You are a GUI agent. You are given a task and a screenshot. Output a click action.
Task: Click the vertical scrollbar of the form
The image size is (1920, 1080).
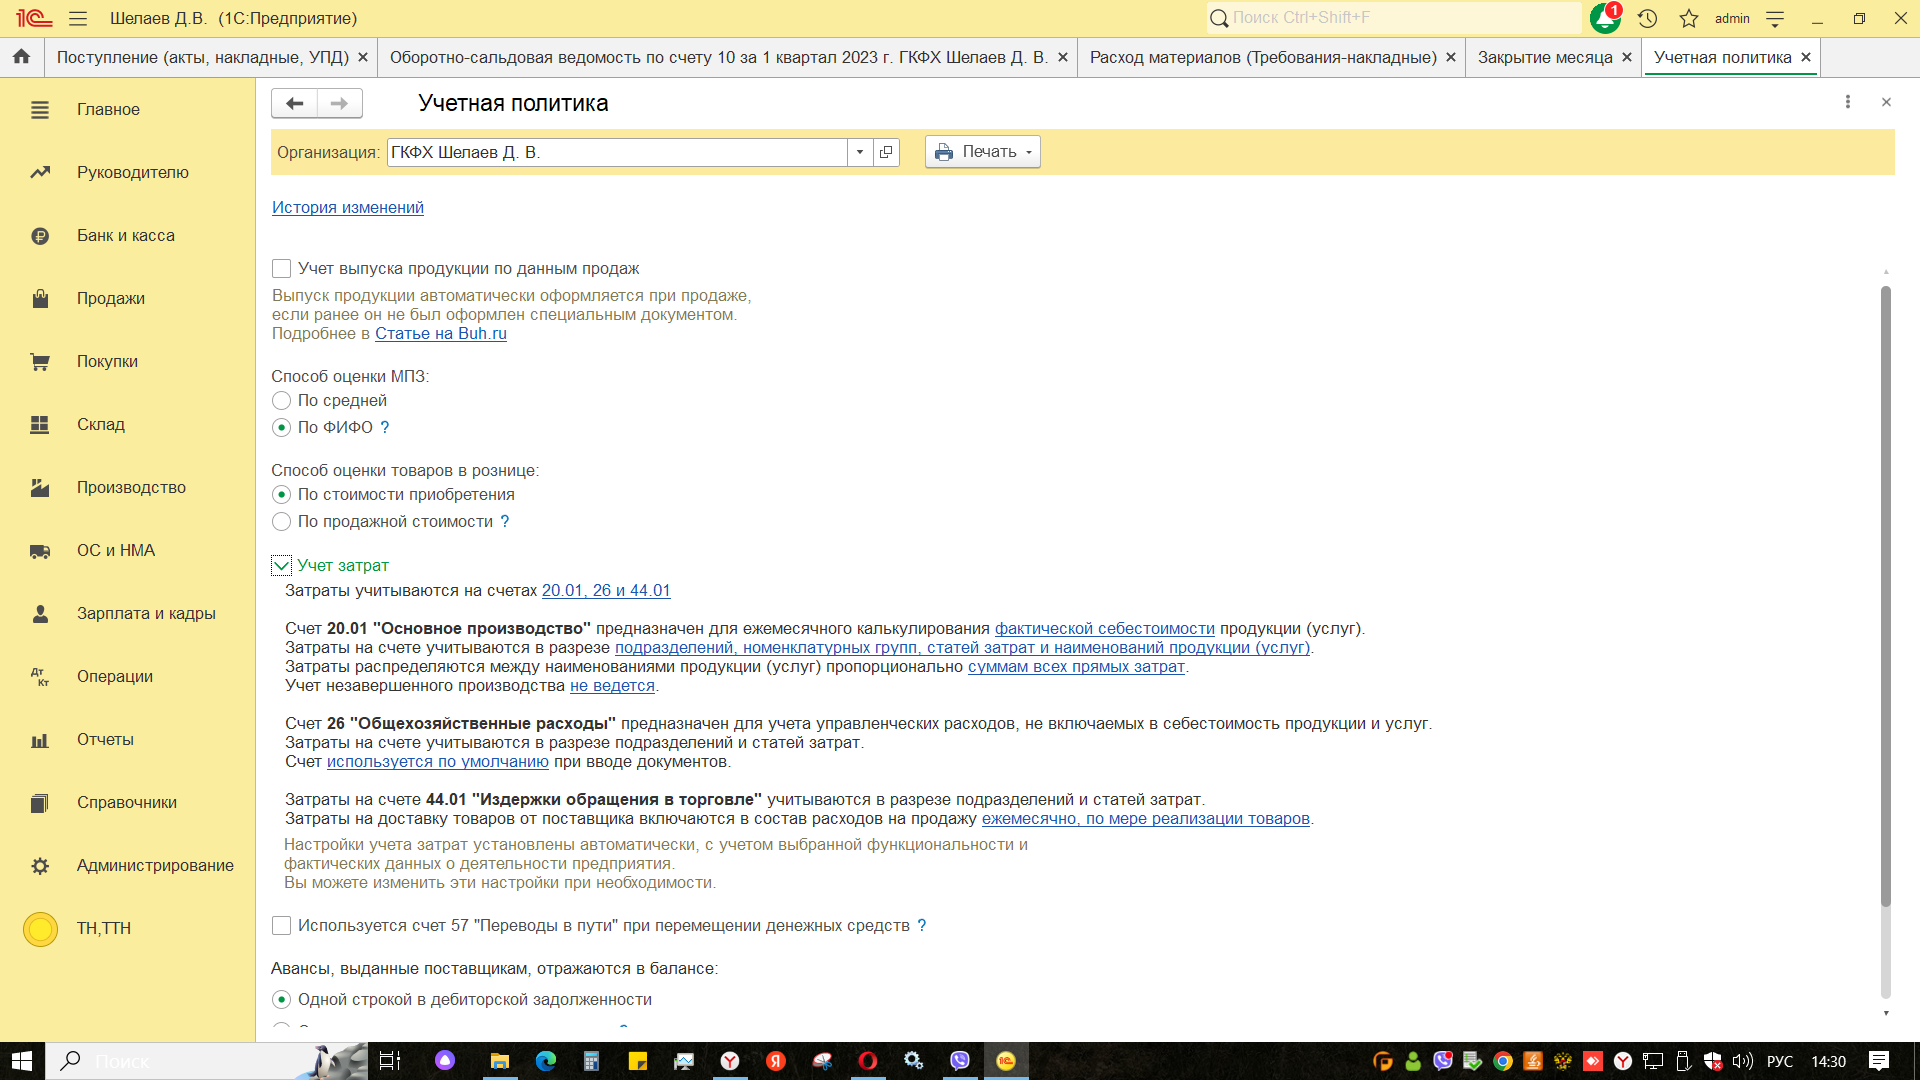pos(1886,600)
